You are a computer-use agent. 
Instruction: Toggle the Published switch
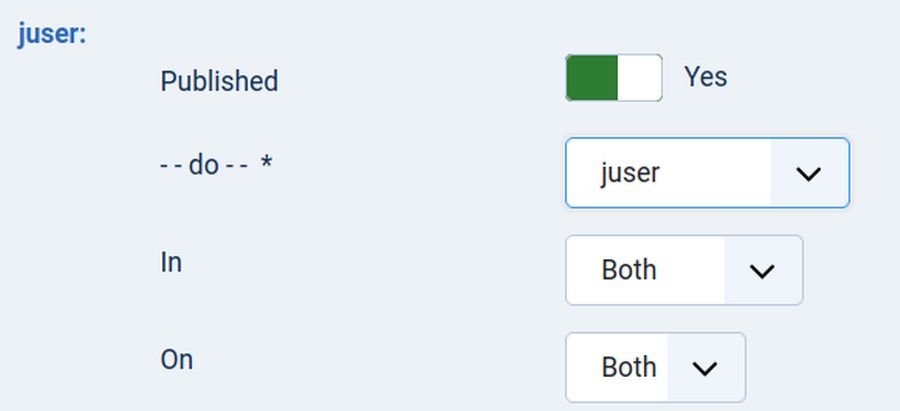pos(614,78)
